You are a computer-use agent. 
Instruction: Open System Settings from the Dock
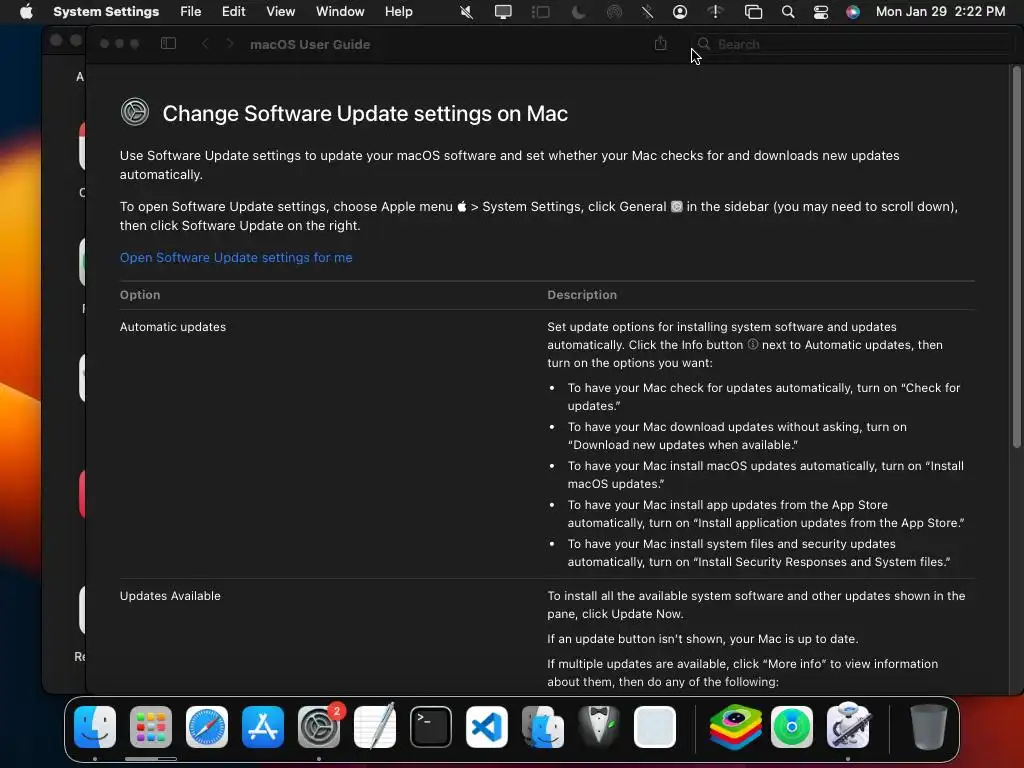319,727
